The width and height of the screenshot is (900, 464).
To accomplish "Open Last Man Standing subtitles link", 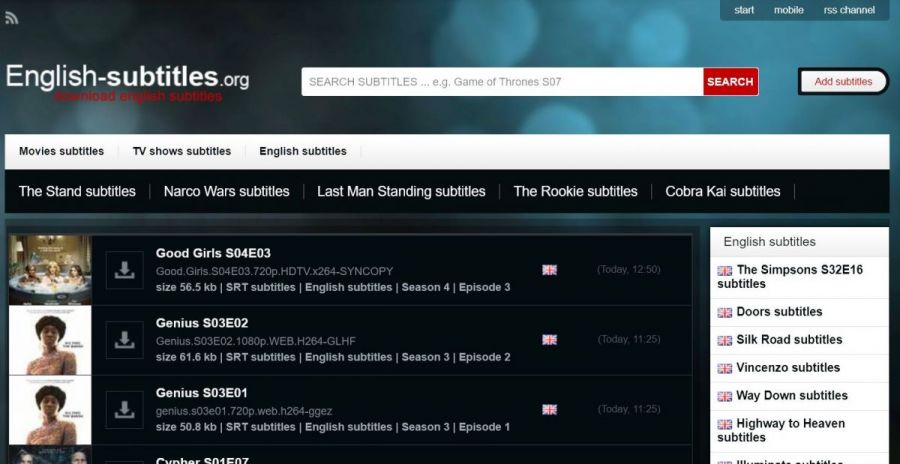I will (401, 191).
